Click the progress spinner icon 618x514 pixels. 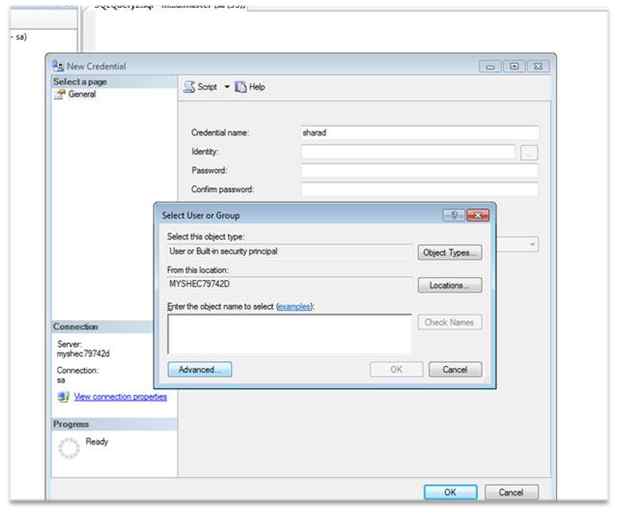coord(69,448)
